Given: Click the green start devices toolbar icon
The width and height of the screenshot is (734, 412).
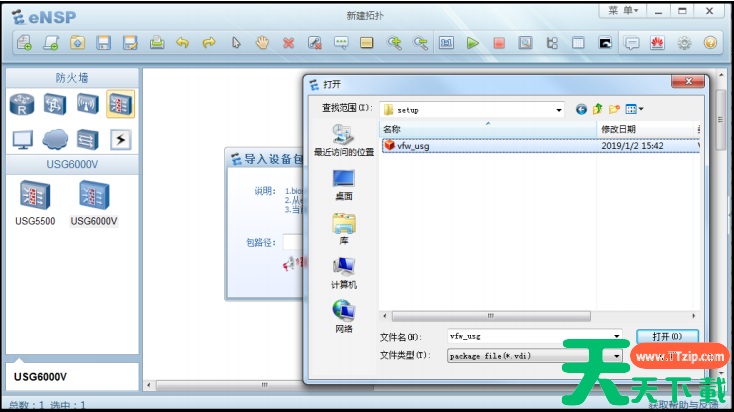Looking at the screenshot, I should (x=473, y=43).
